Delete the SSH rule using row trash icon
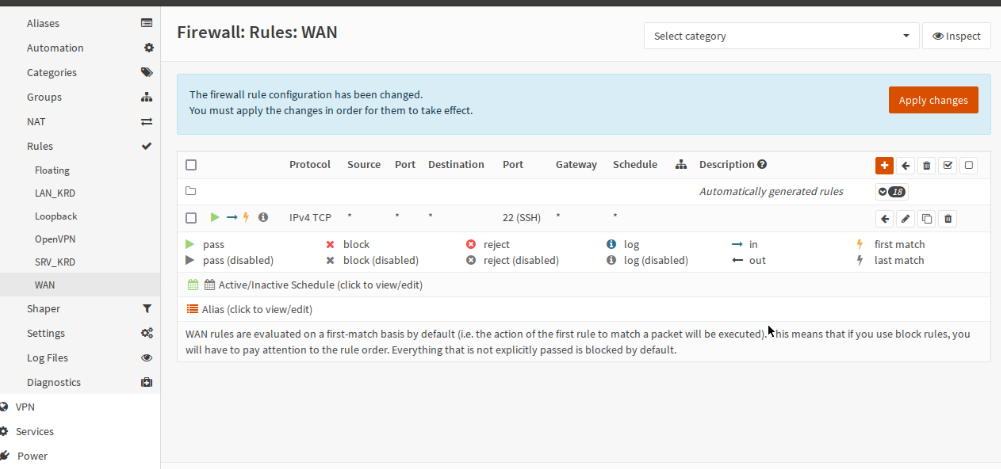 (x=948, y=218)
